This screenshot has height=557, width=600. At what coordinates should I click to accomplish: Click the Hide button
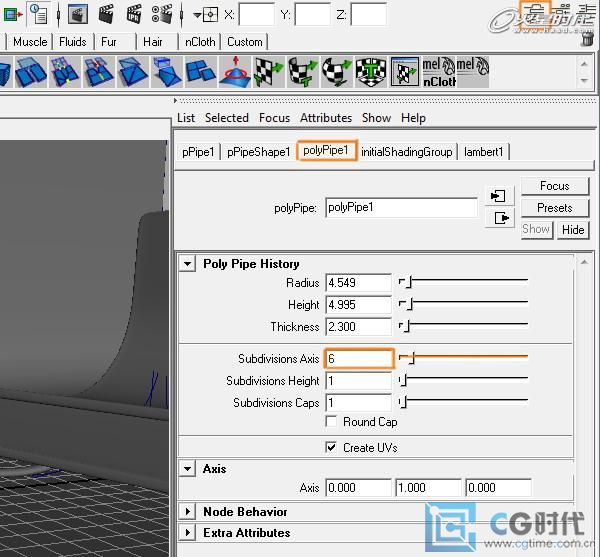573,230
